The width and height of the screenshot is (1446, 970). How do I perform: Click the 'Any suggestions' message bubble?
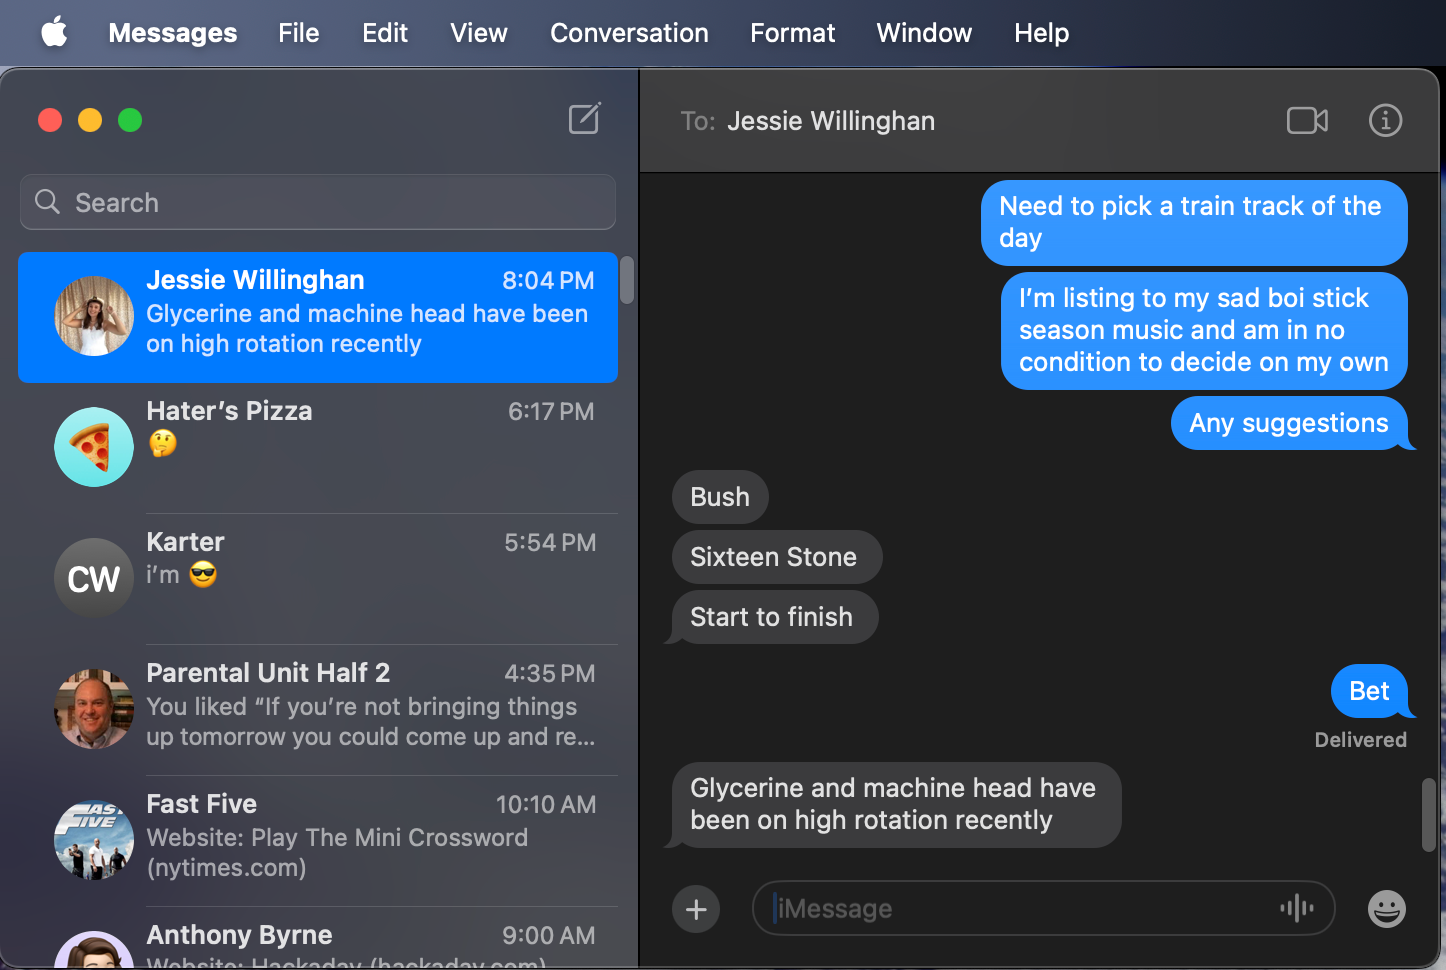click(1289, 423)
